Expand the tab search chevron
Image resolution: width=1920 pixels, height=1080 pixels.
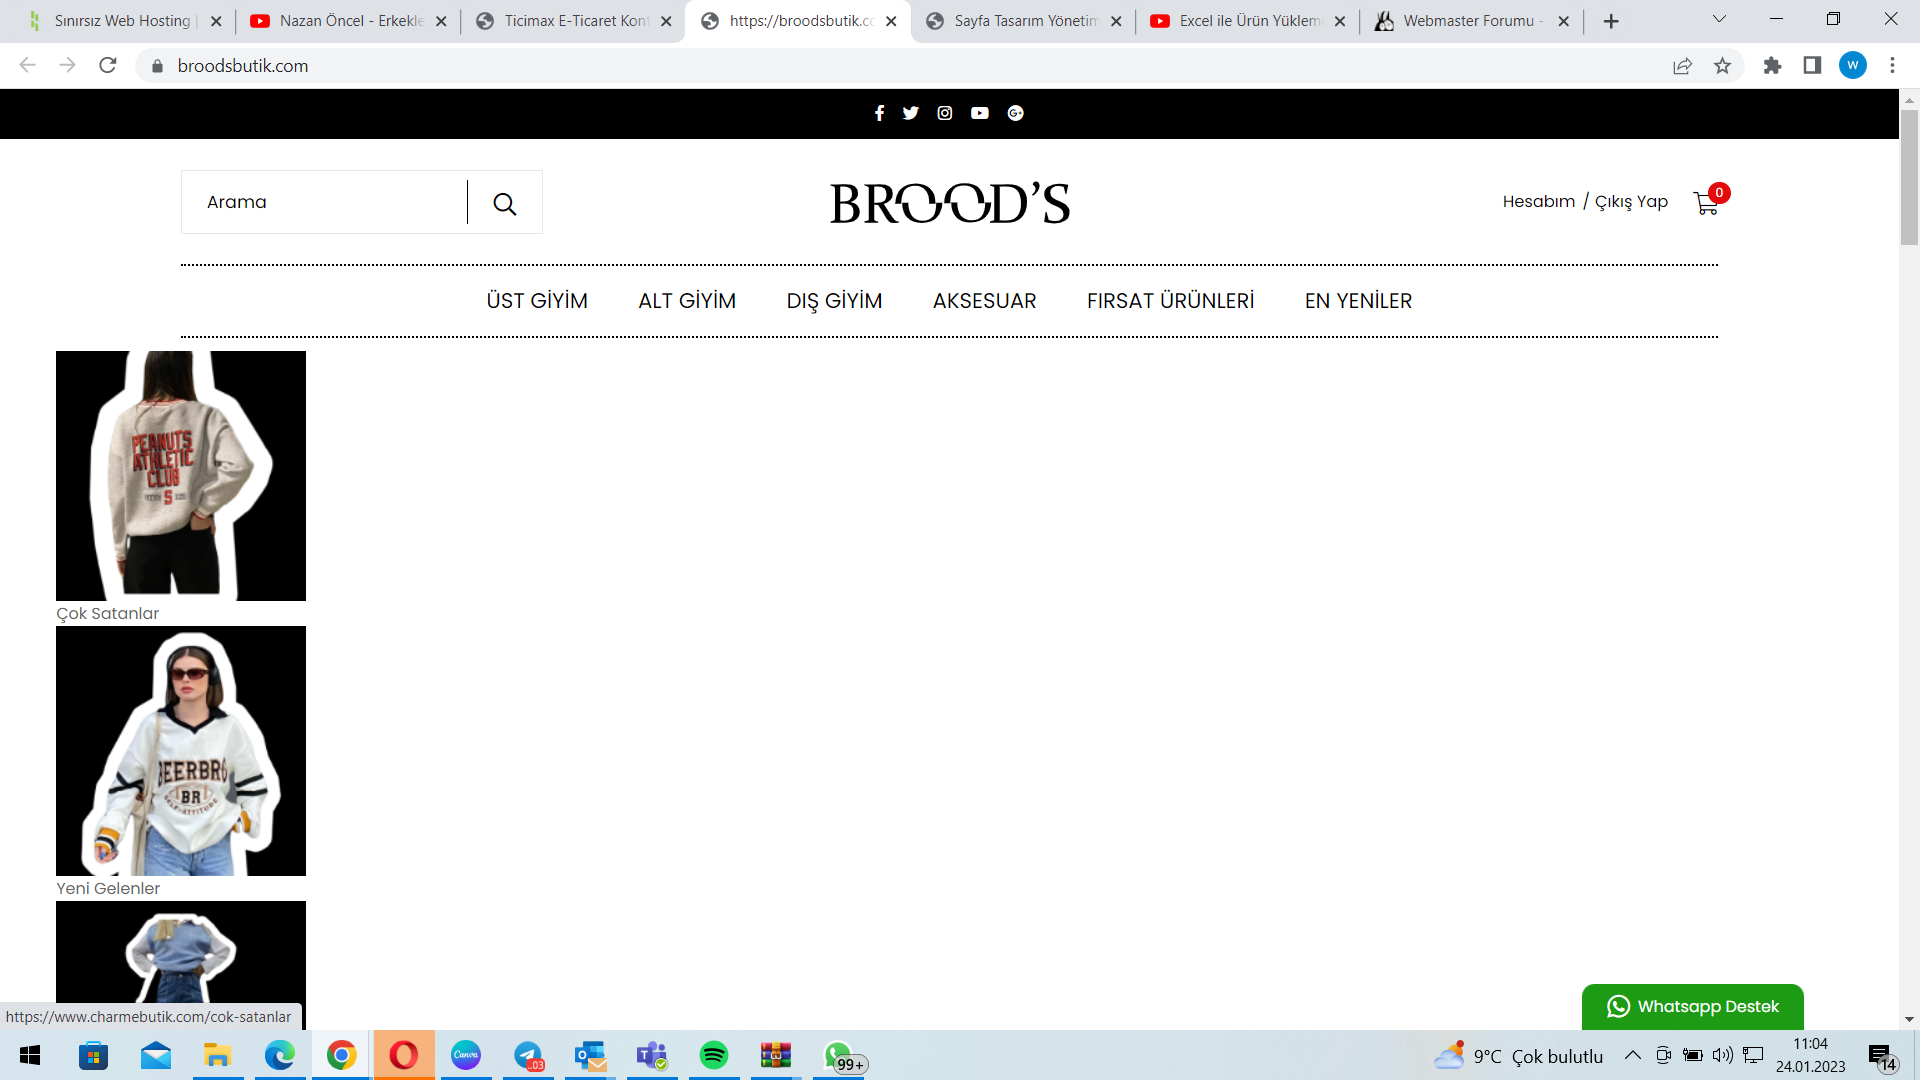[1719, 20]
